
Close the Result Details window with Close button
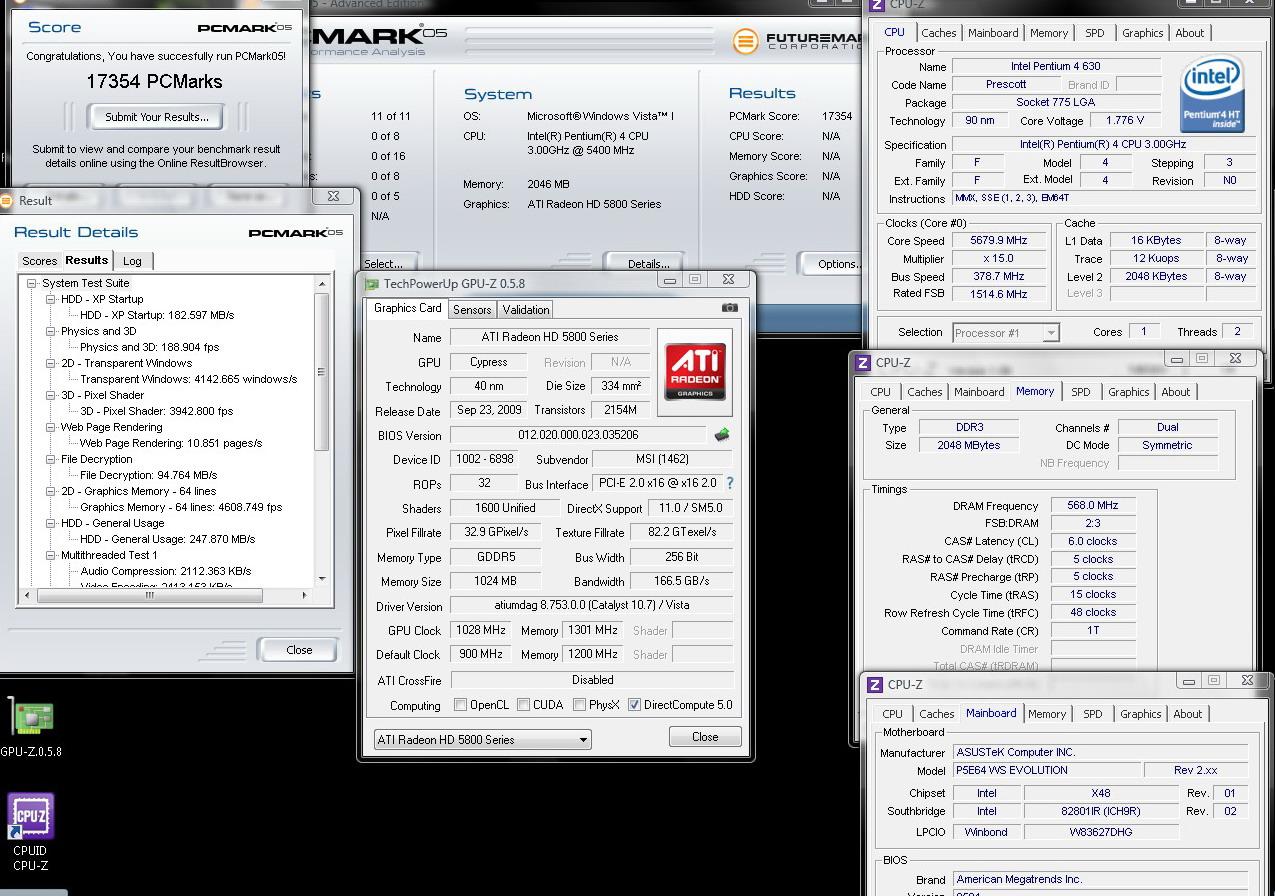point(299,650)
